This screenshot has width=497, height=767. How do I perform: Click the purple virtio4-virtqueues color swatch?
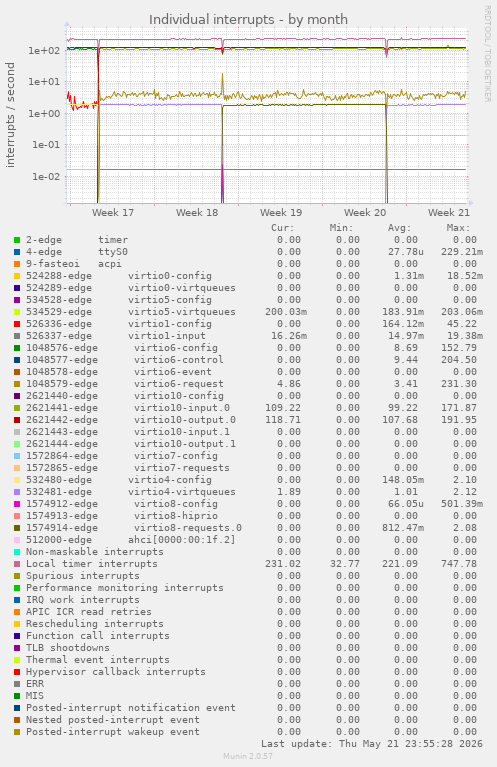(17, 492)
